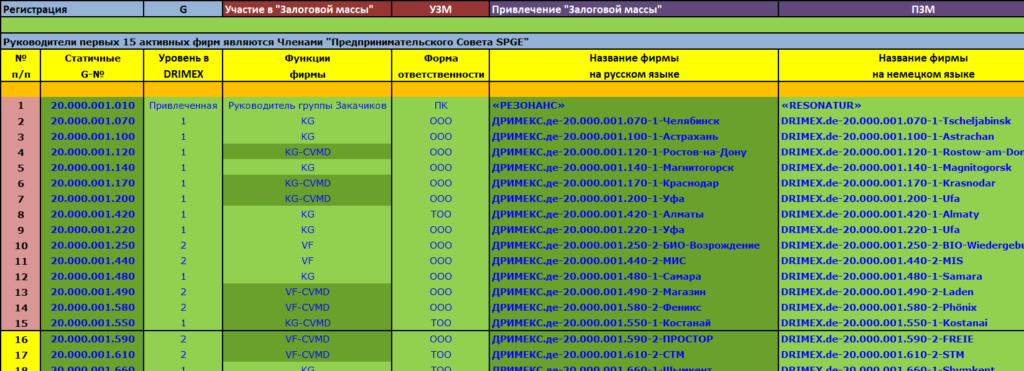1024x371 pixels.
Task: Click the УЗМ header cell
Action: click(440, 9)
